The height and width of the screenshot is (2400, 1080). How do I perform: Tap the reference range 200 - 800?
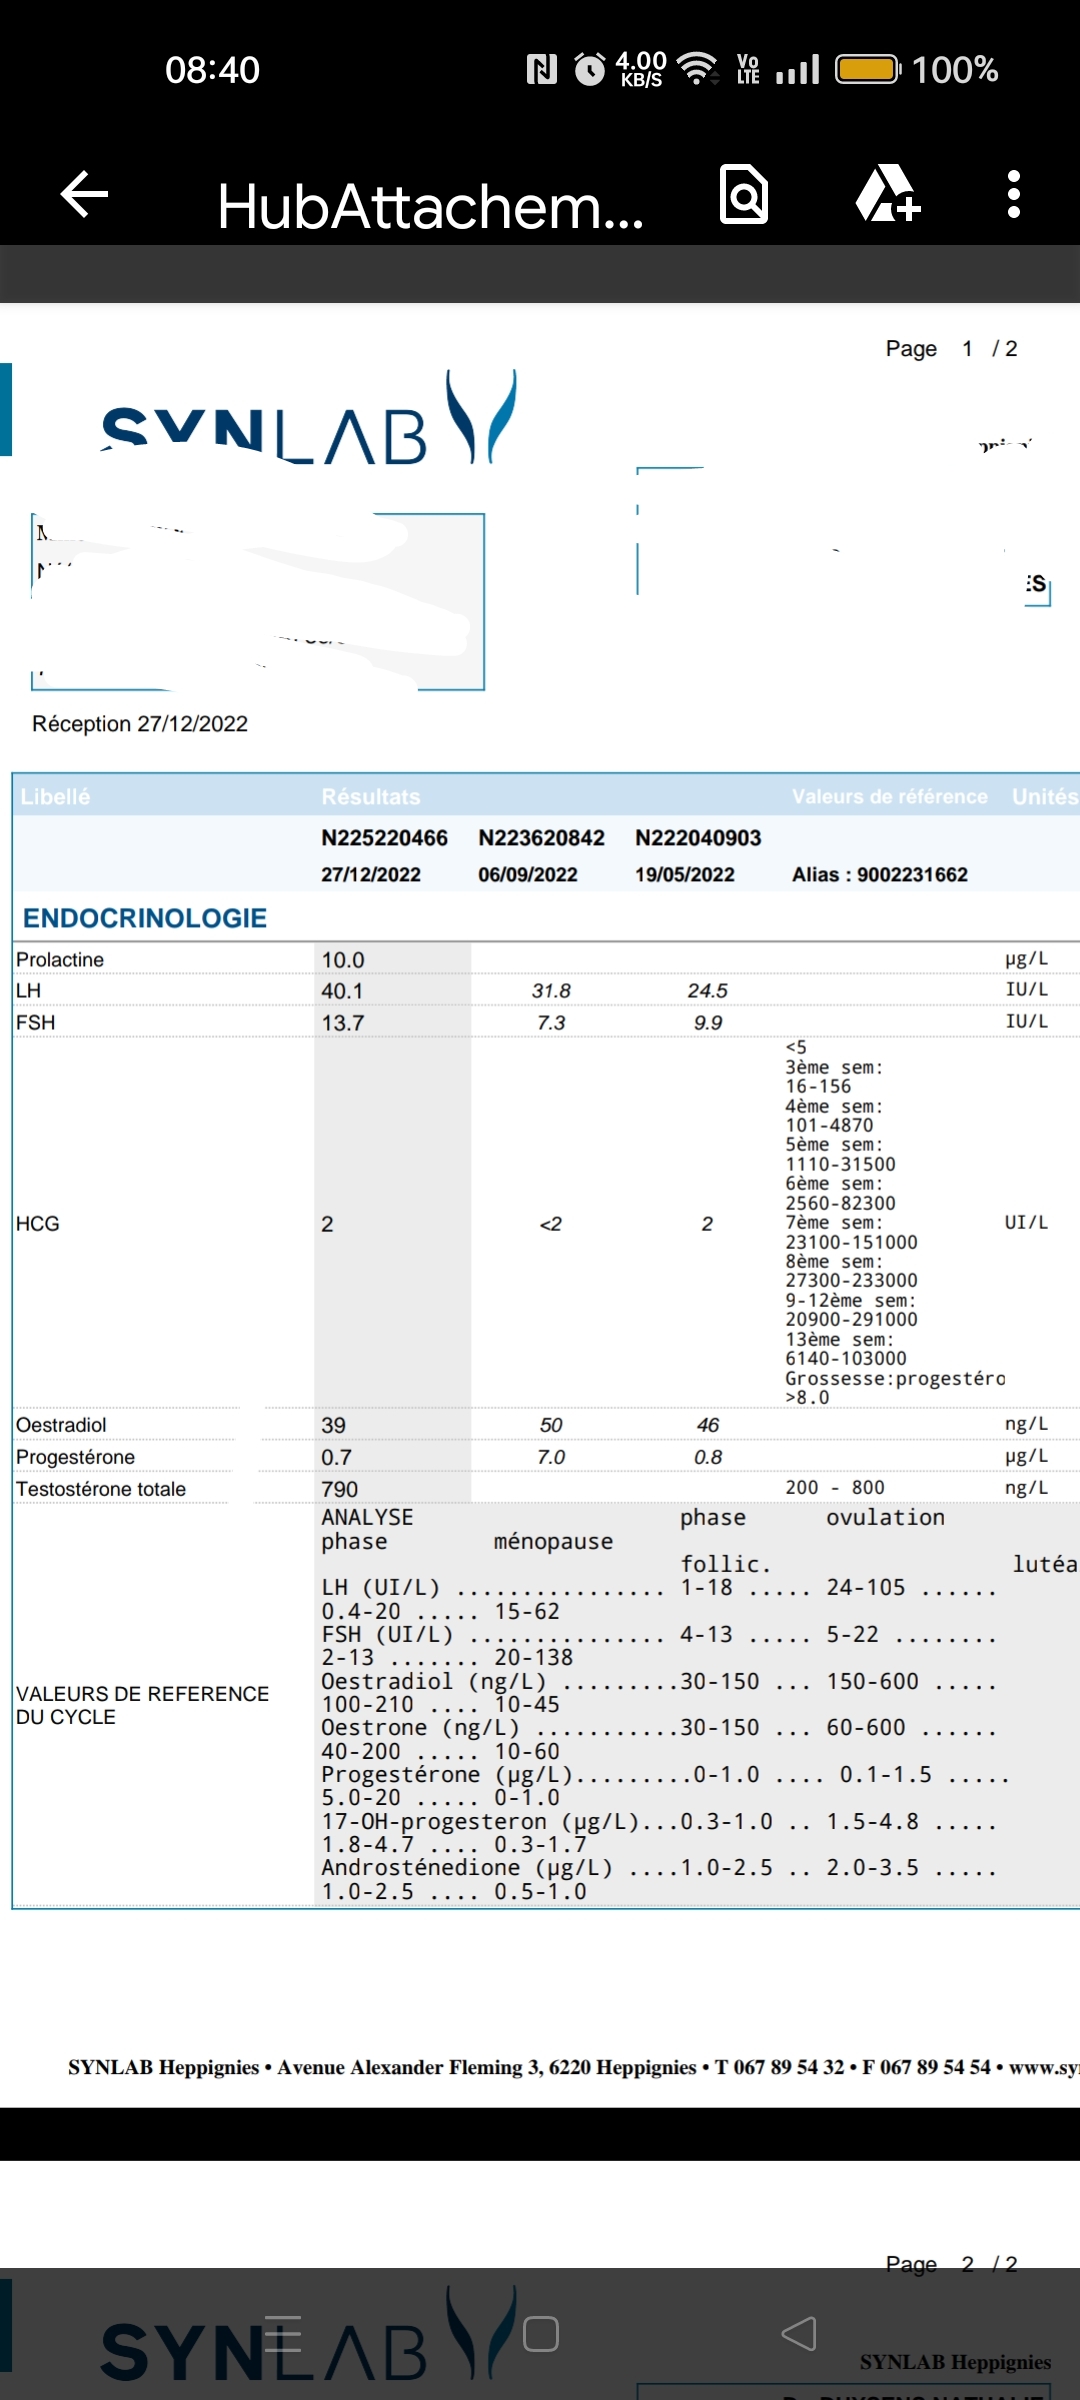coord(835,1488)
